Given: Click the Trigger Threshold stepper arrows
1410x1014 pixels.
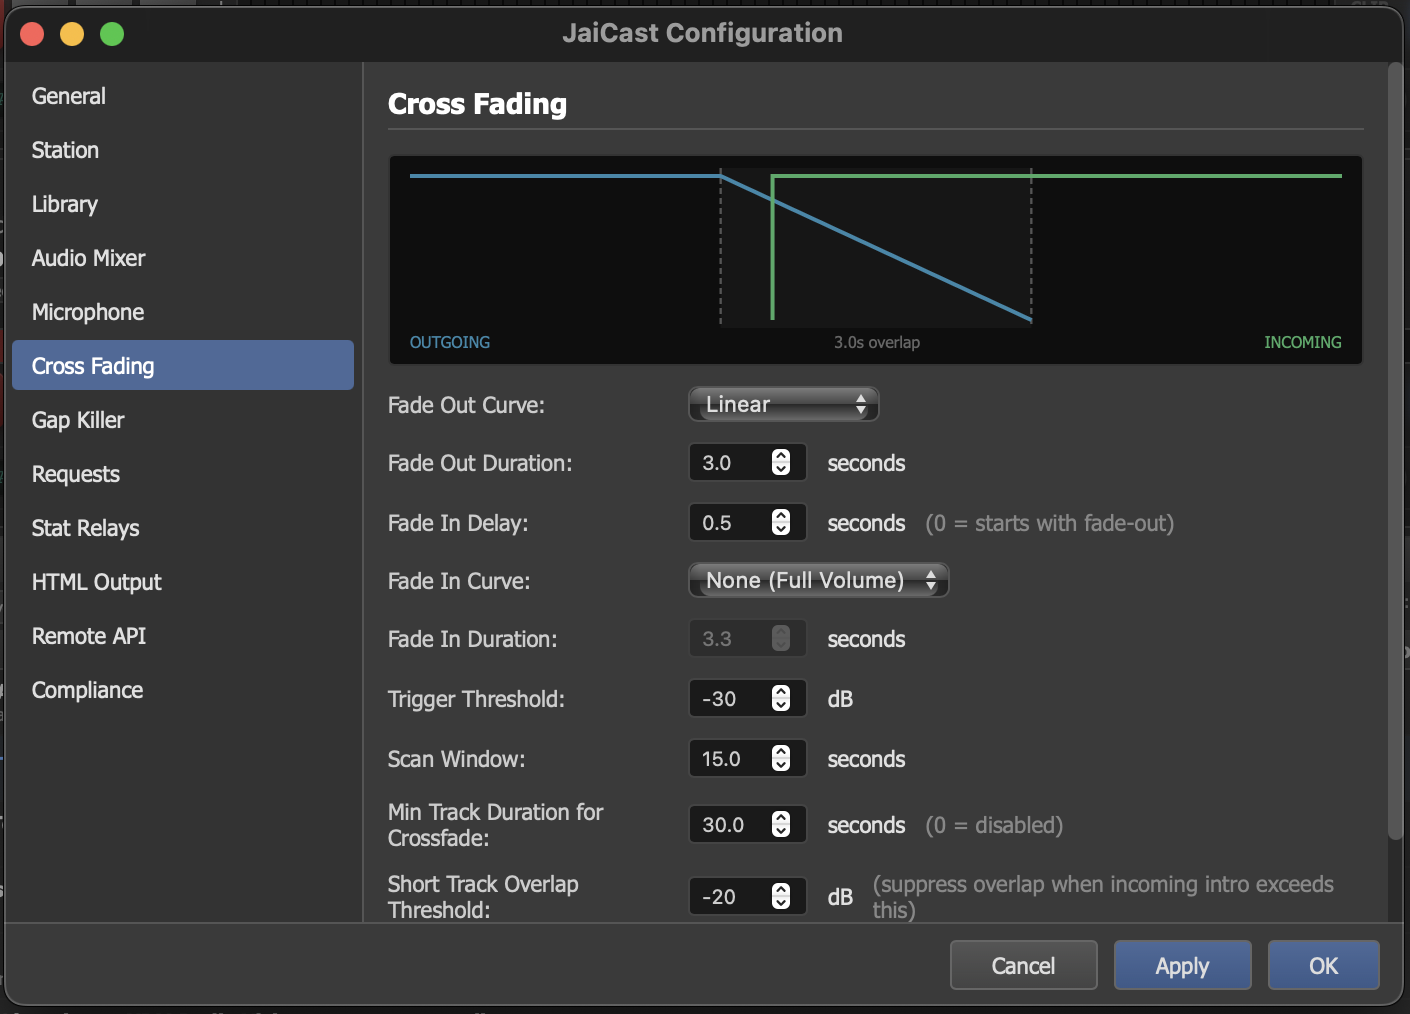Looking at the screenshot, I should click(781, 698).
